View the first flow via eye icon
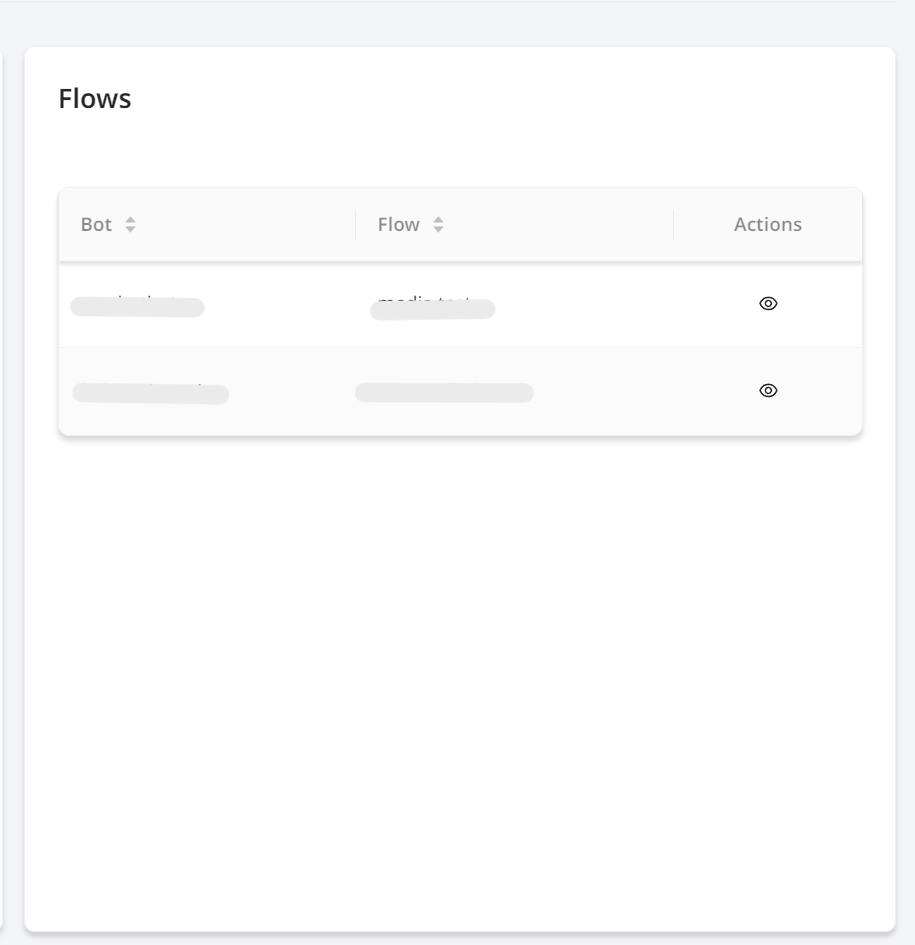Image resolution: width=915 pixels, height=945 pixels. (768, 303)
